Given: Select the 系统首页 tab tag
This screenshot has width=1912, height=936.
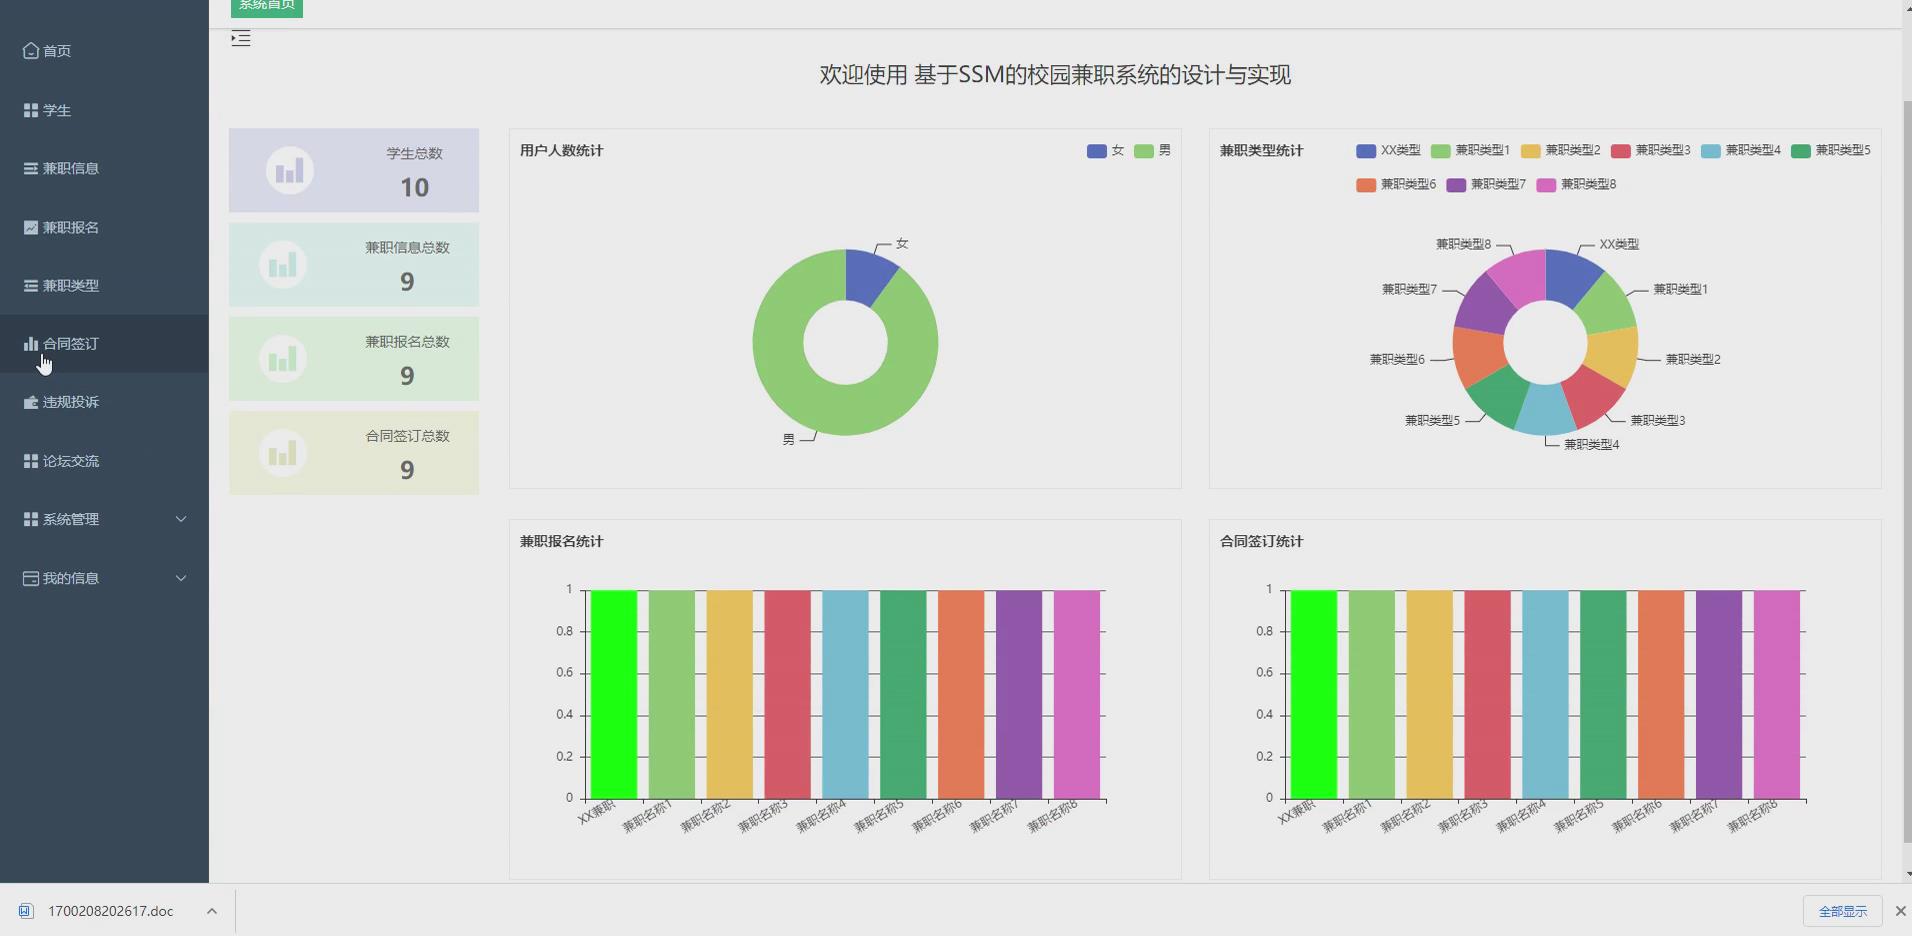Looking at the screenshot, I should point(267,7).
